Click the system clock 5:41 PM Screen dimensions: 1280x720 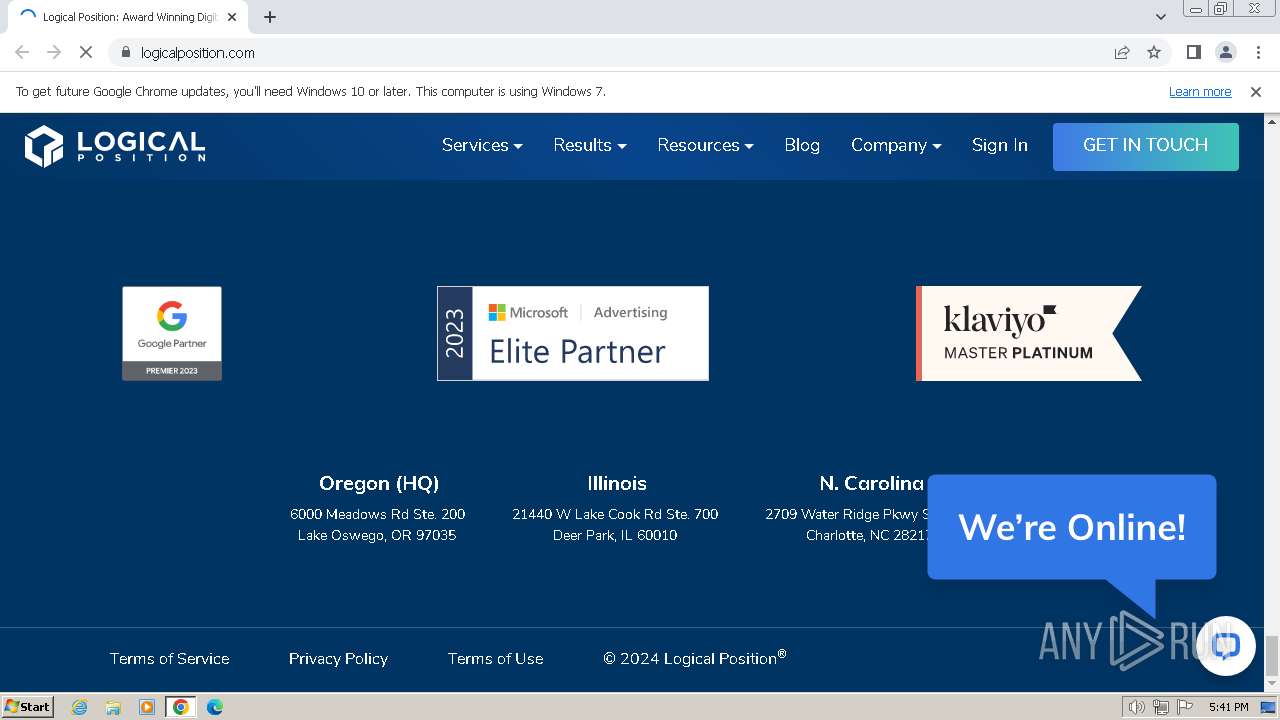1228,707
